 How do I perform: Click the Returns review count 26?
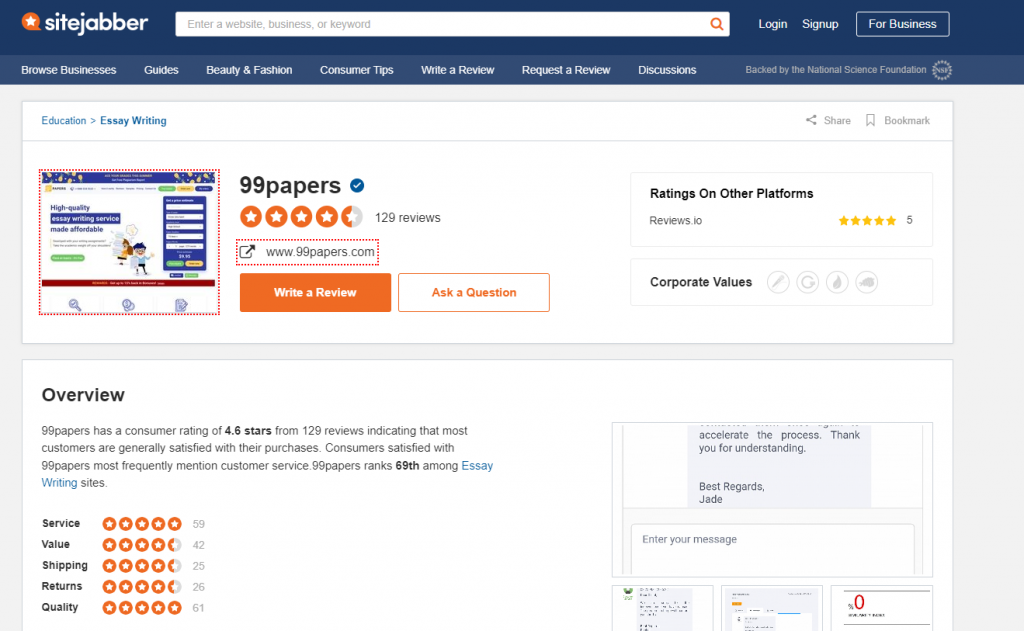(199, 587)
